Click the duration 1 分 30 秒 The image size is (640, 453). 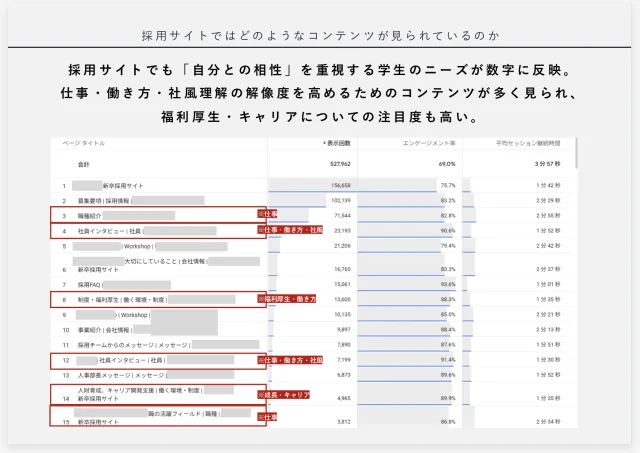pos(548,360)
